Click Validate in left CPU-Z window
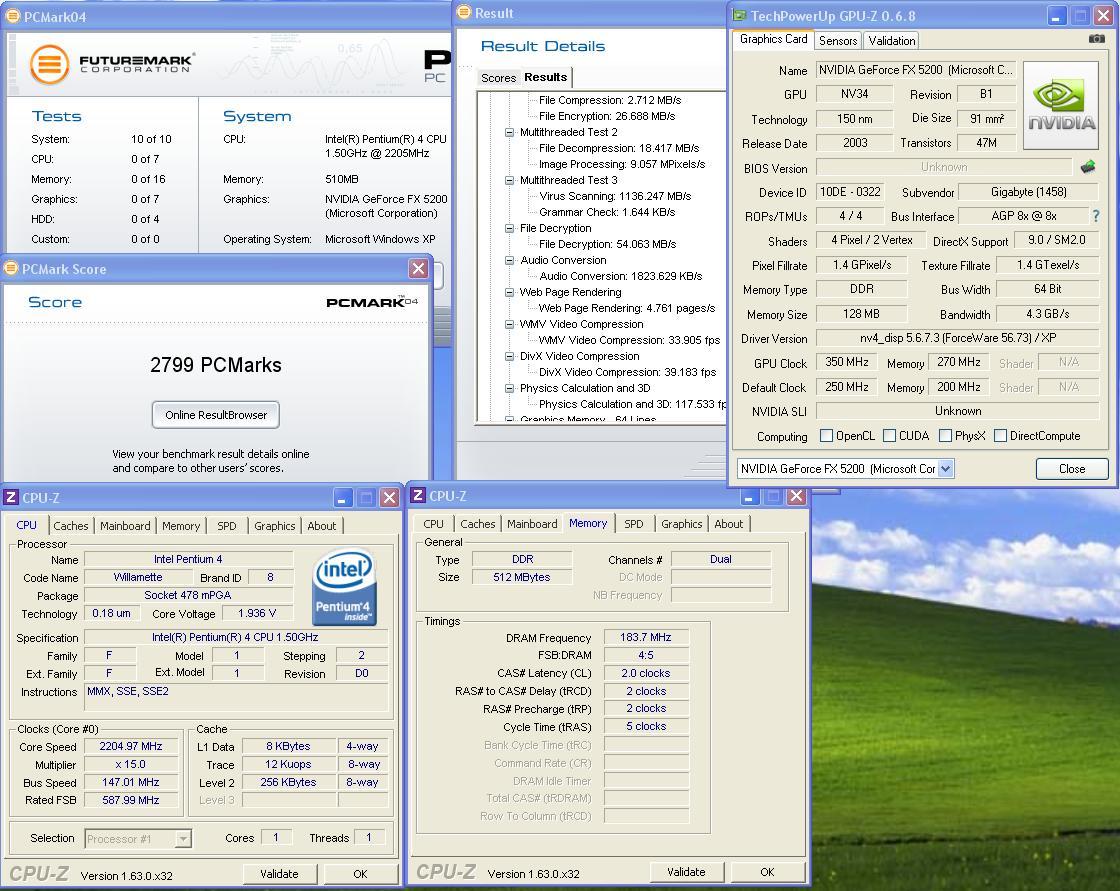 tap(279, 874)
